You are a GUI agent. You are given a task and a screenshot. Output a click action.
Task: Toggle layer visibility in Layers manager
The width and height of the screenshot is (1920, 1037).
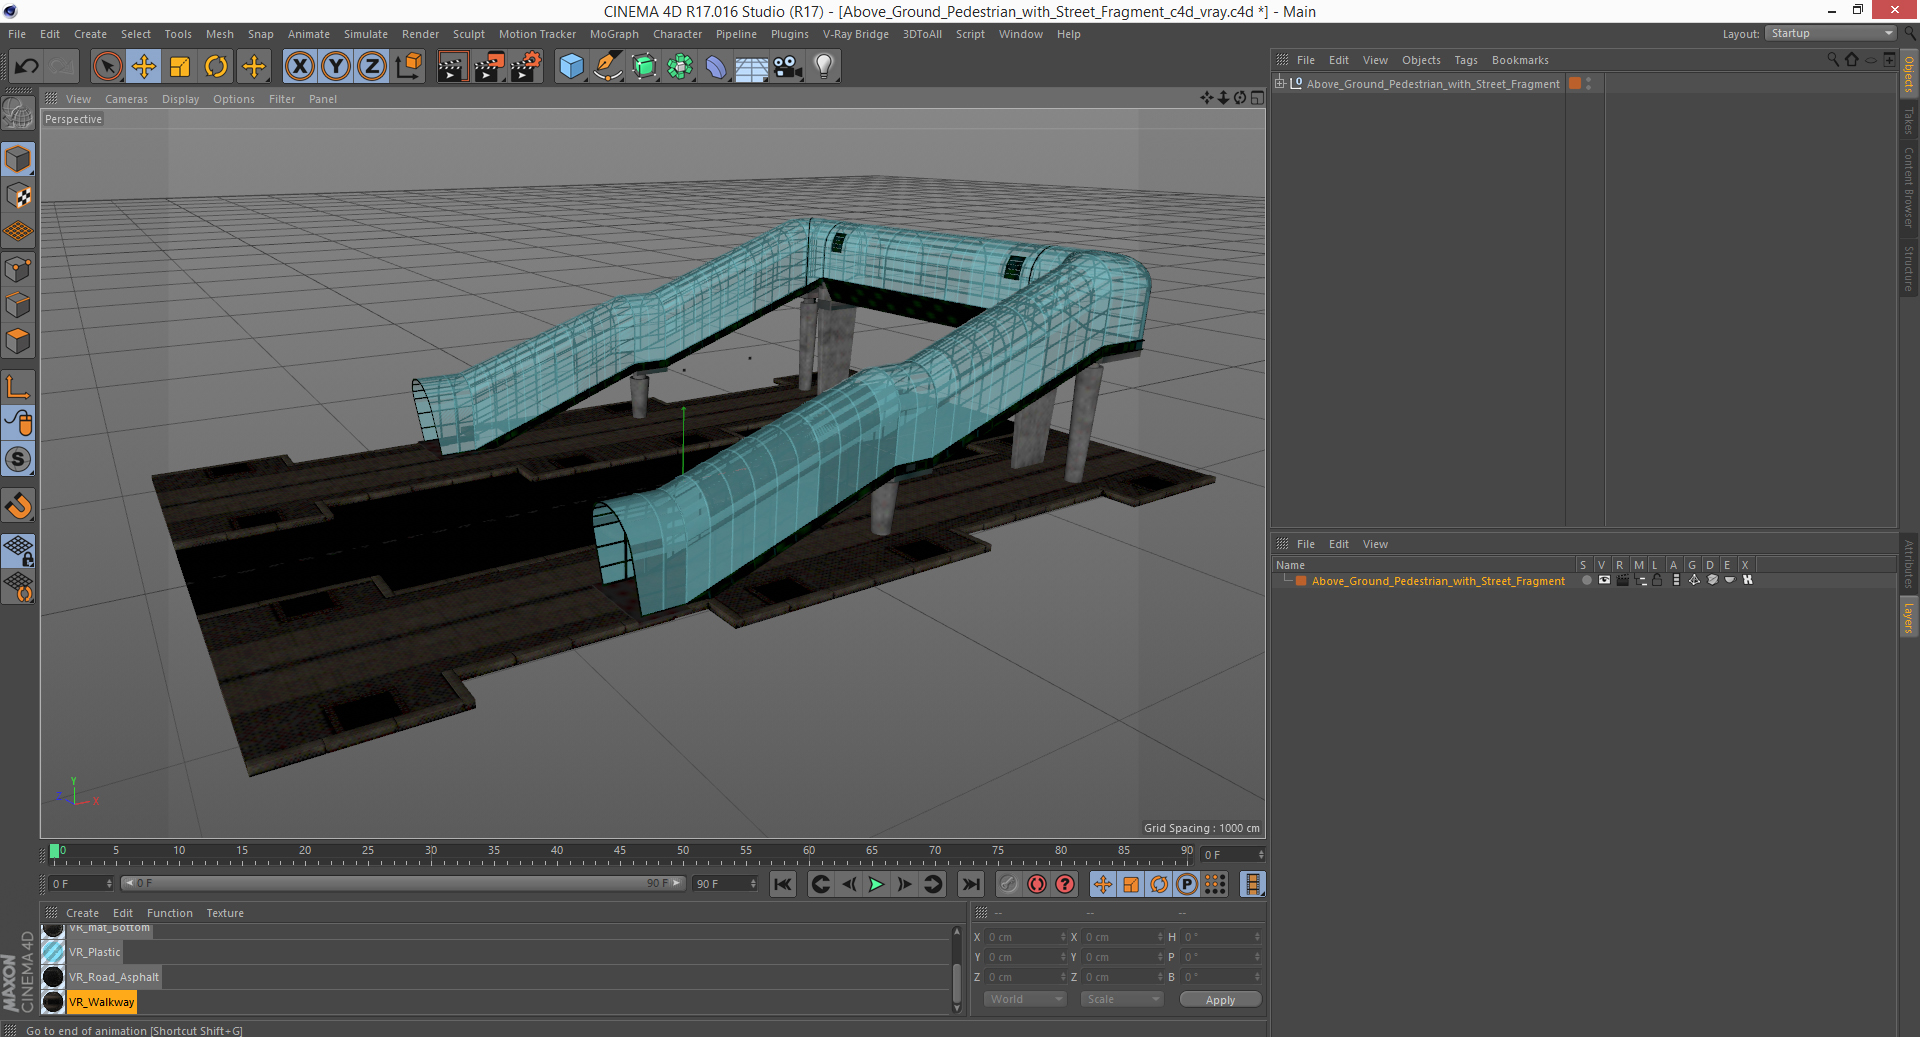click(1604, 580)
